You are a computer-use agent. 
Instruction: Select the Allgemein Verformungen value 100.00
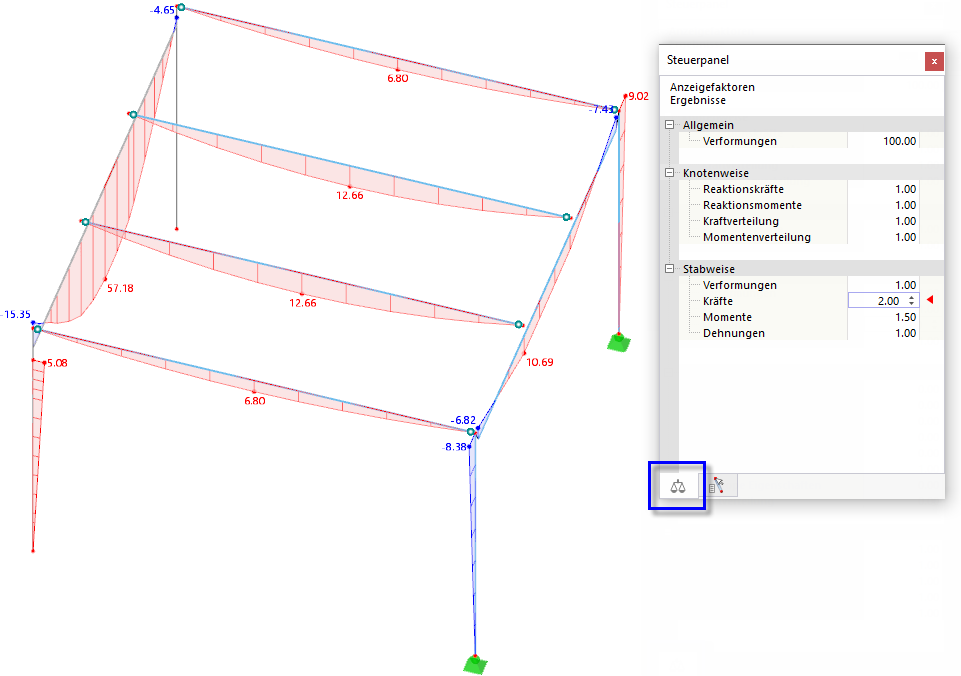tap(883, 141)
